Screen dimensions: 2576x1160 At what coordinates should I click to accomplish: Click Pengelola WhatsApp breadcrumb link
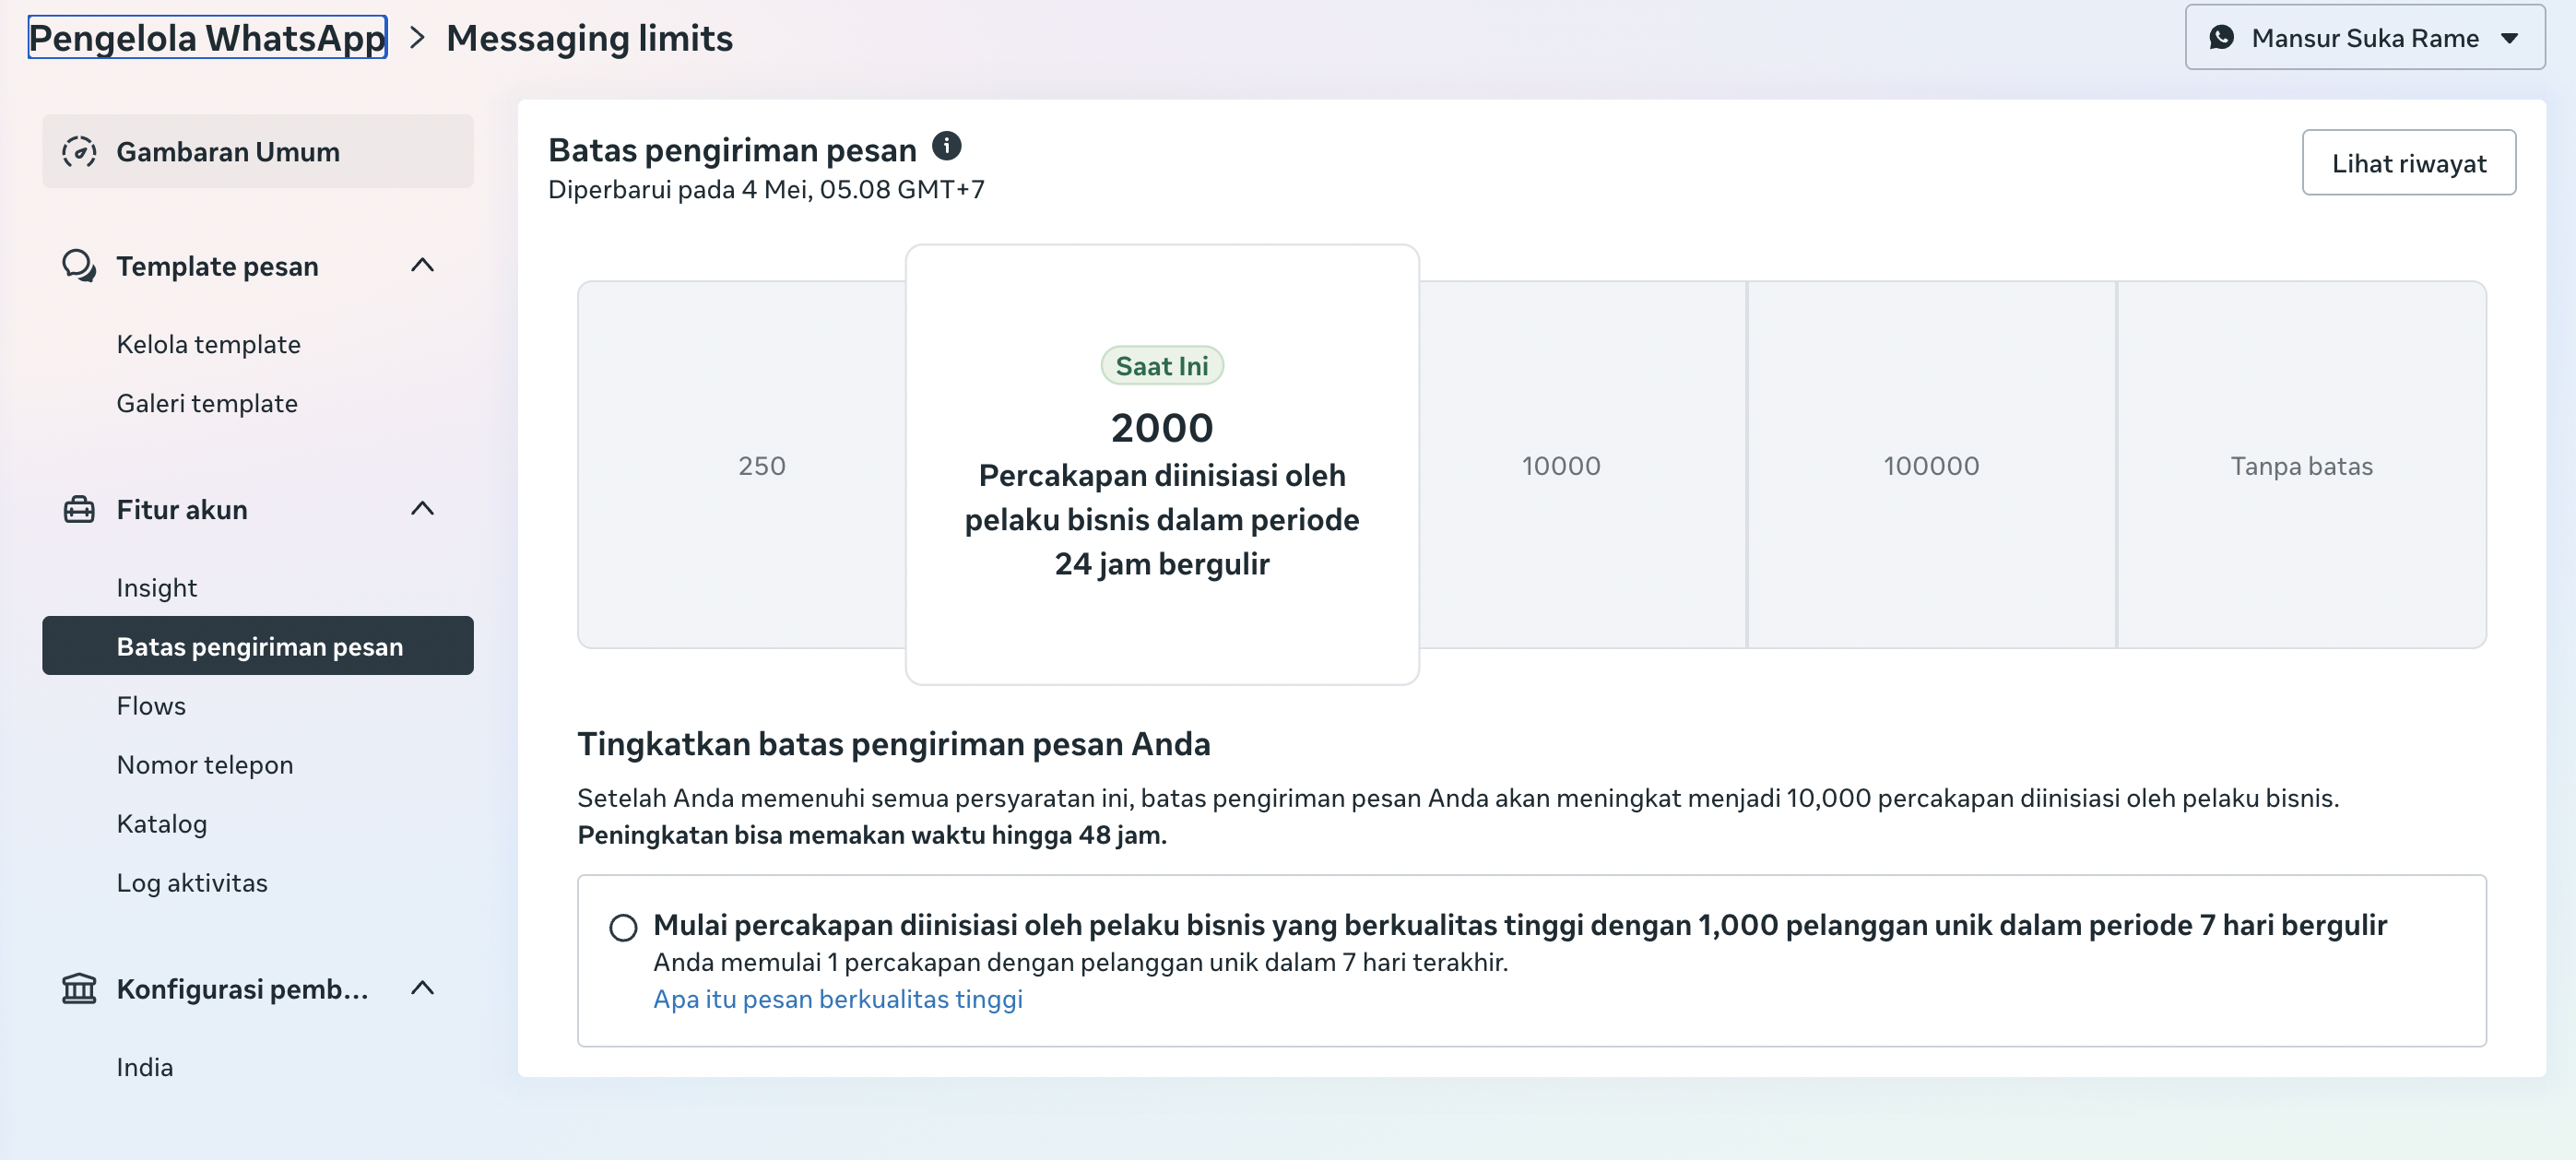pos(207,38)
